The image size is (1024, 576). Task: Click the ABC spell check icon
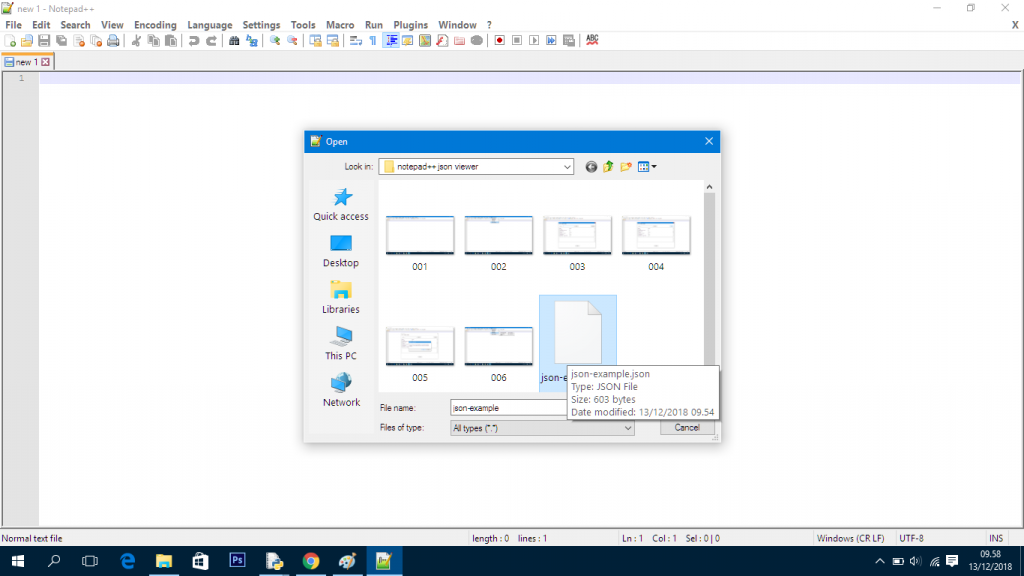[x=592, y=41]
